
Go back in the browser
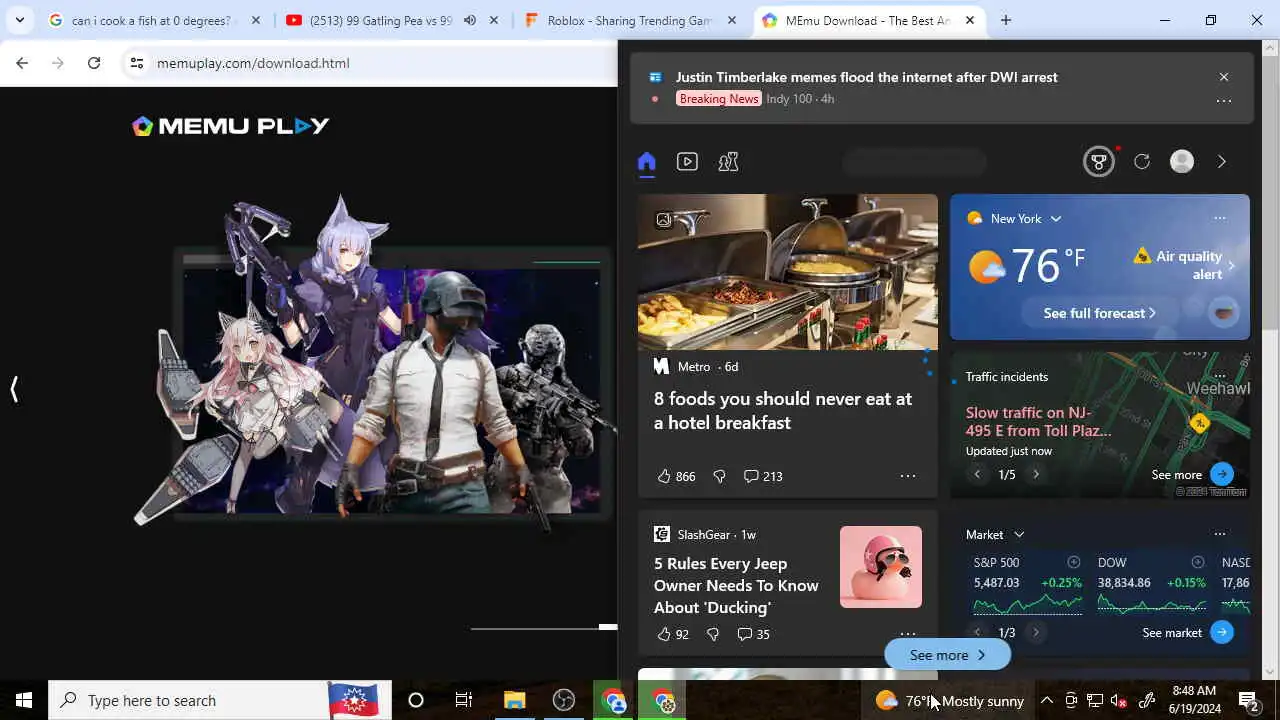[x=22, y=63]
